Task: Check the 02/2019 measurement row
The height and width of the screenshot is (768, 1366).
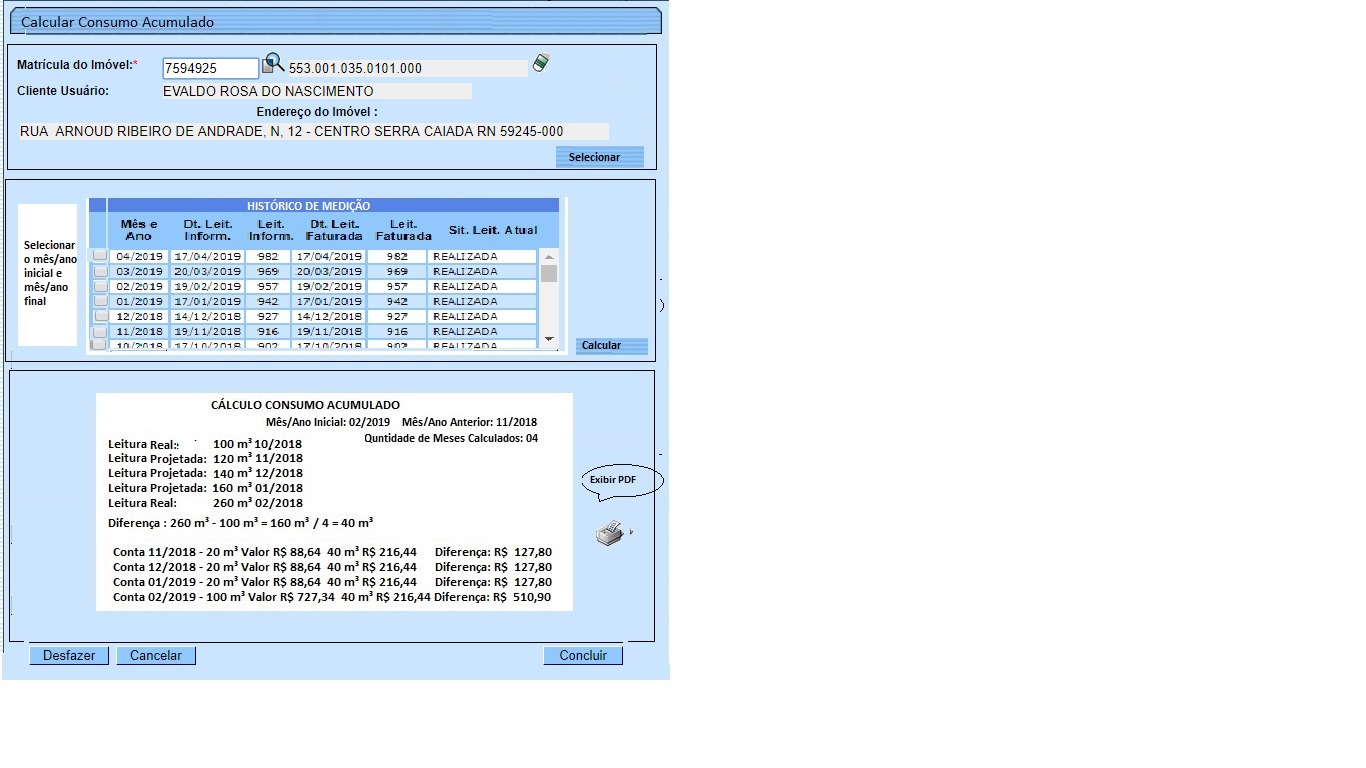Action: pyautogui.click(x=100, y=286)
